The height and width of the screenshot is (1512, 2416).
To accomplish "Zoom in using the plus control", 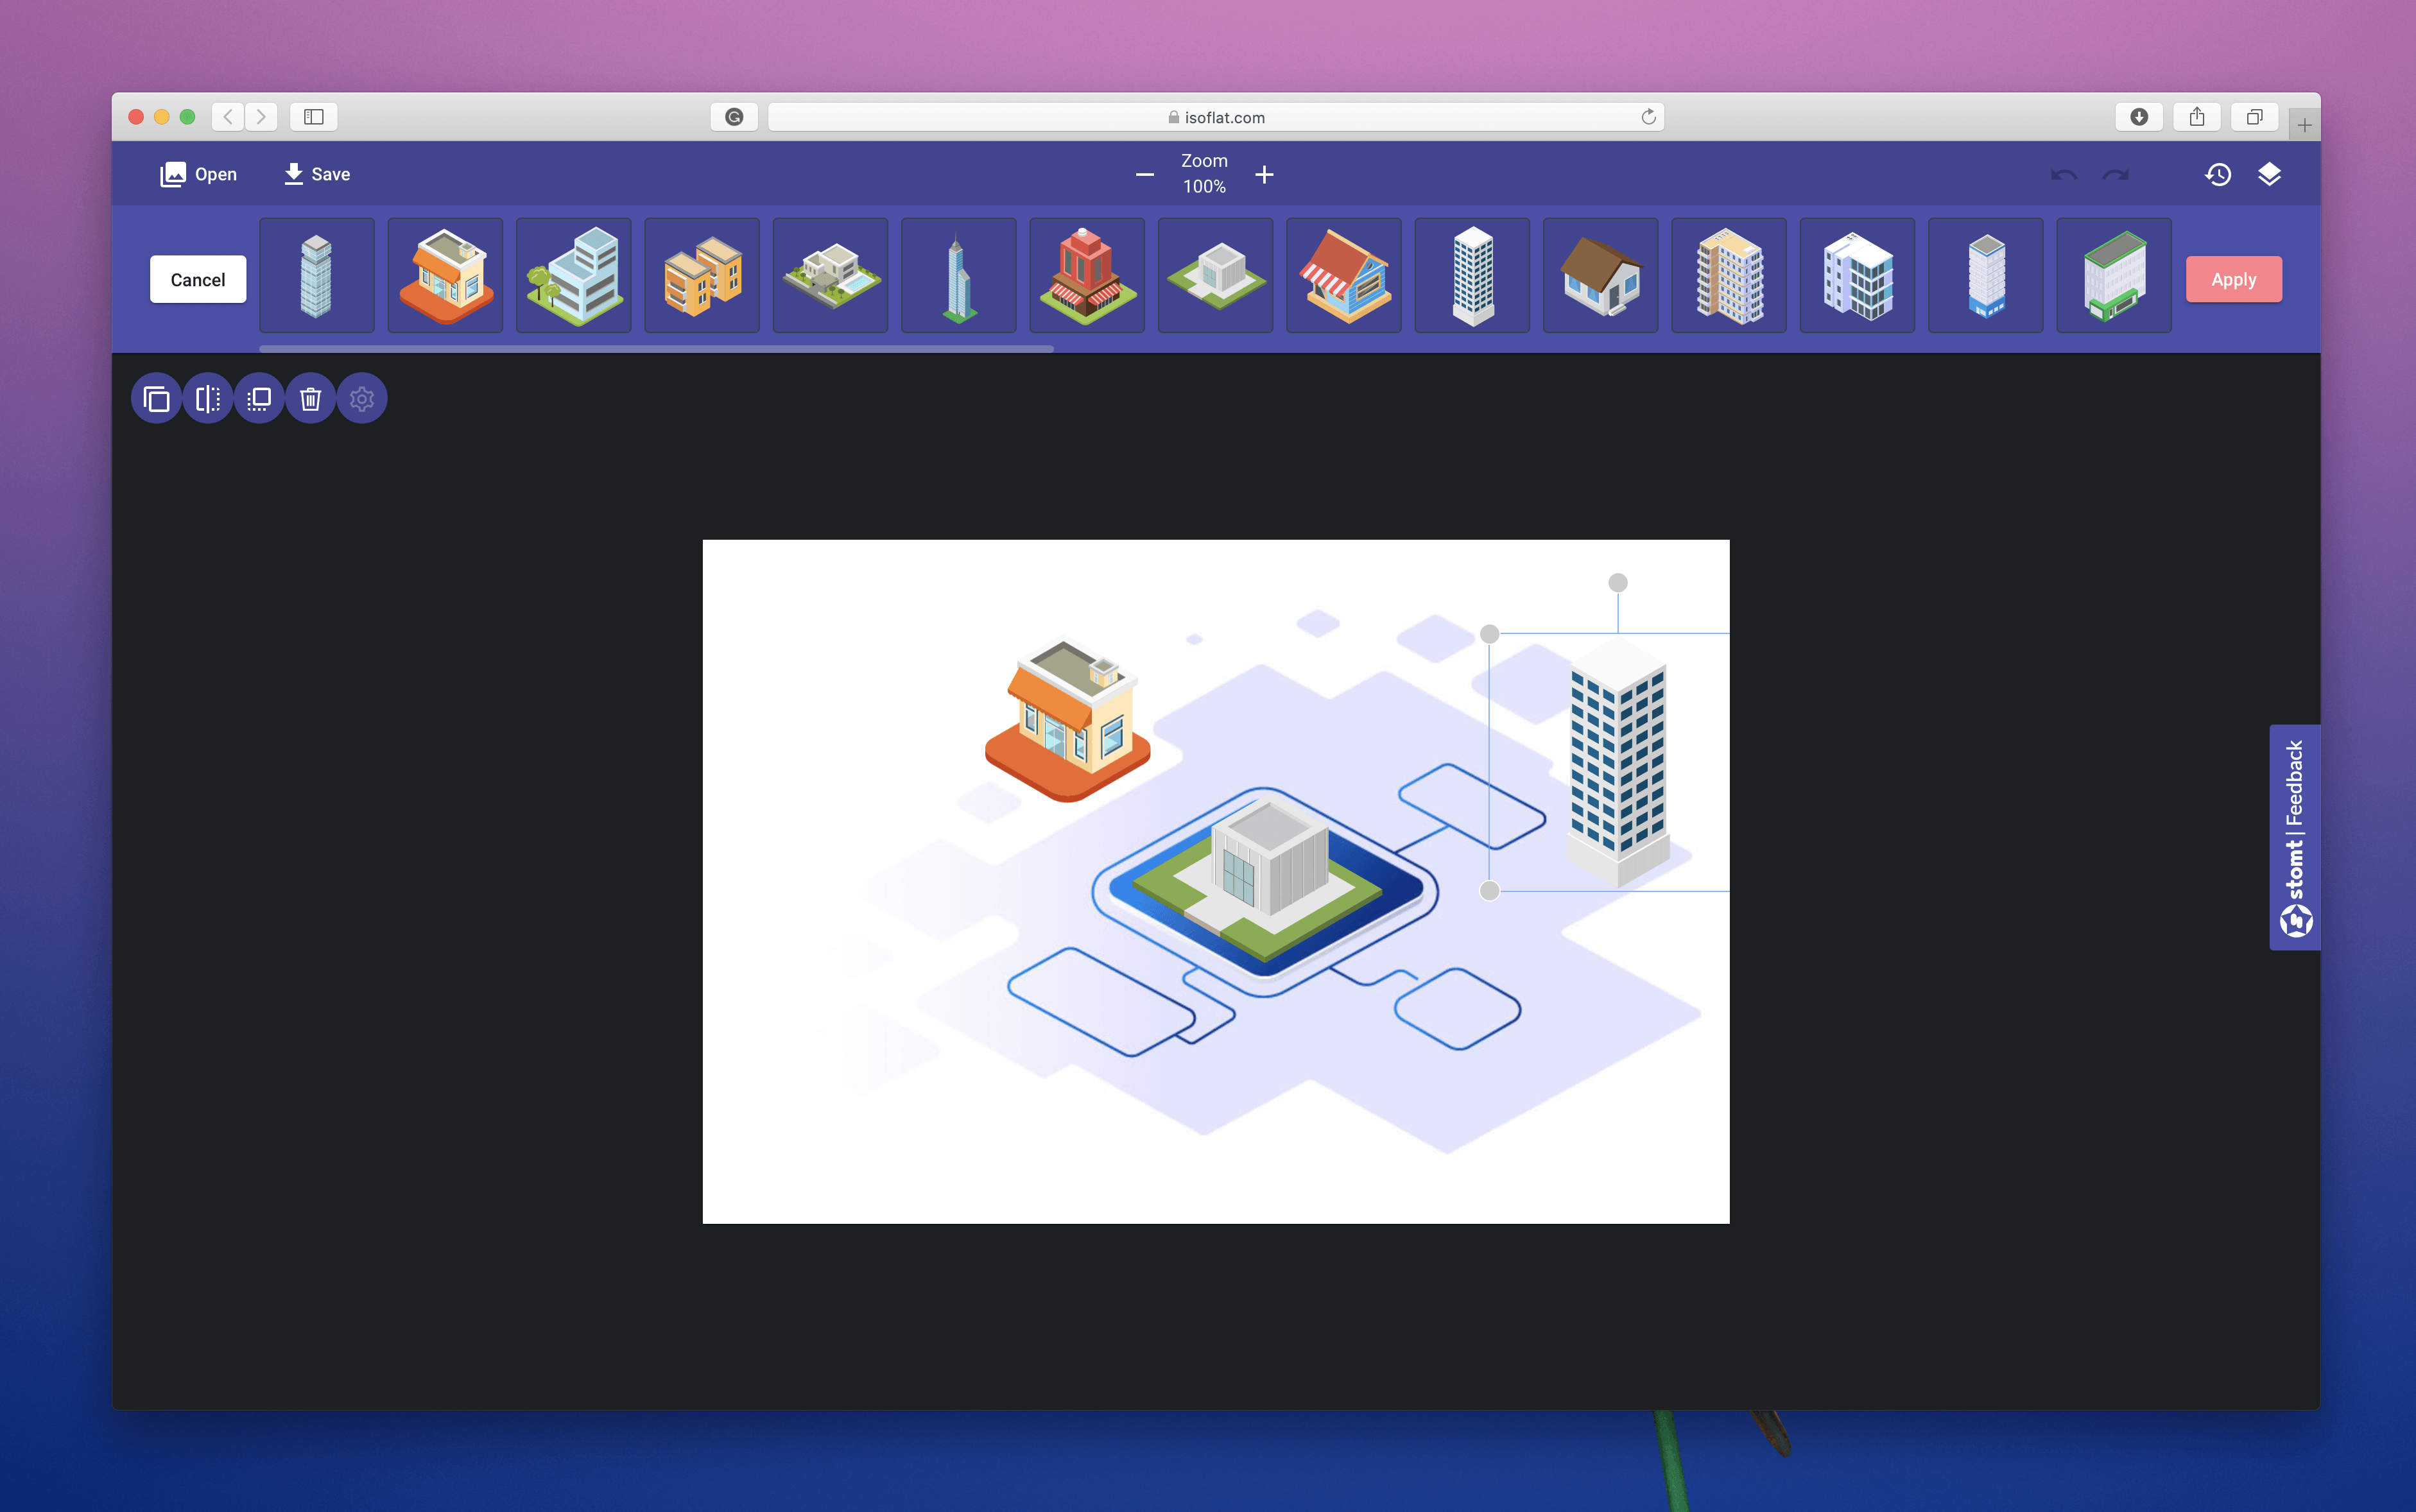I will tap(1263, 174).
